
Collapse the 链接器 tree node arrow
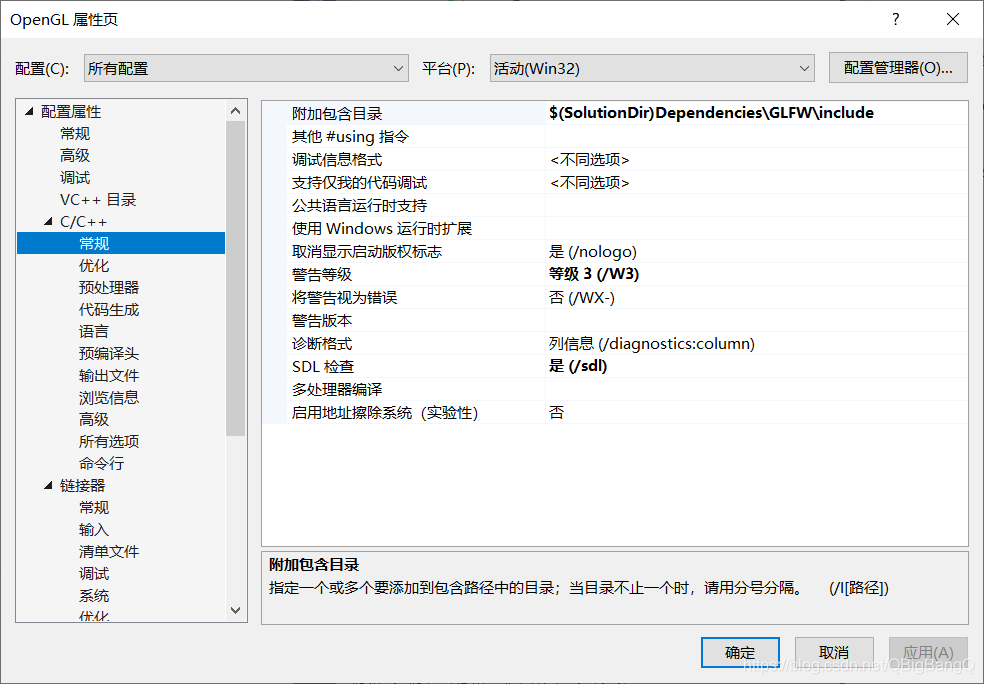(48, 485)
